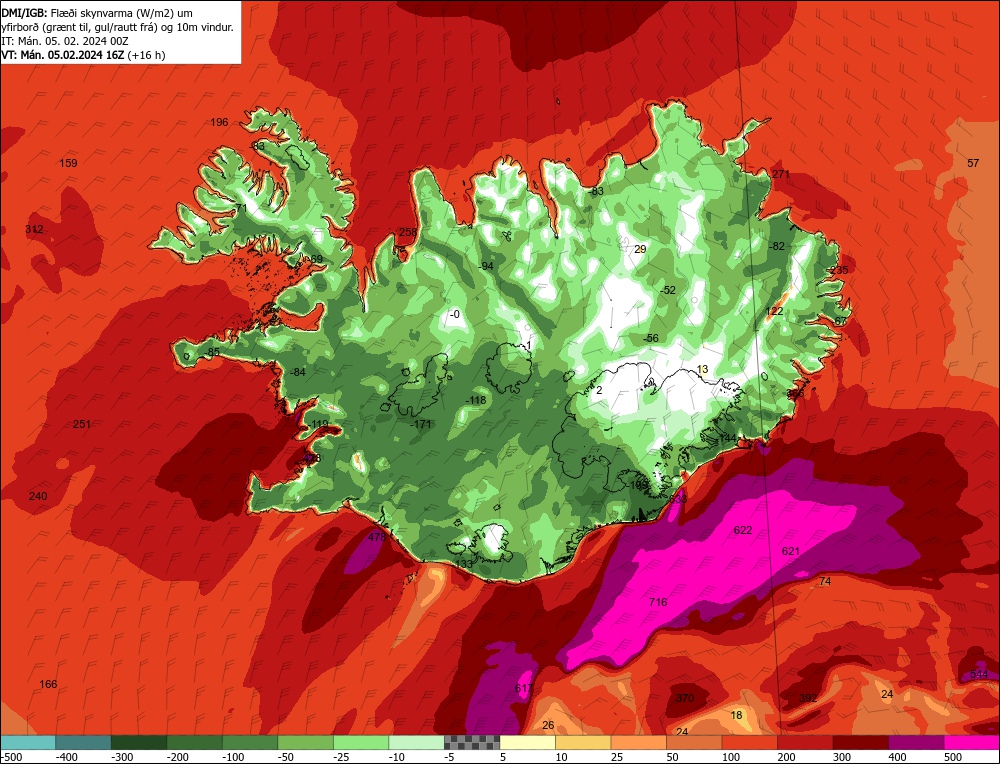Click the map value 622
The width and height of the screenshot is (1000, 764).
[x=743, y=530]
